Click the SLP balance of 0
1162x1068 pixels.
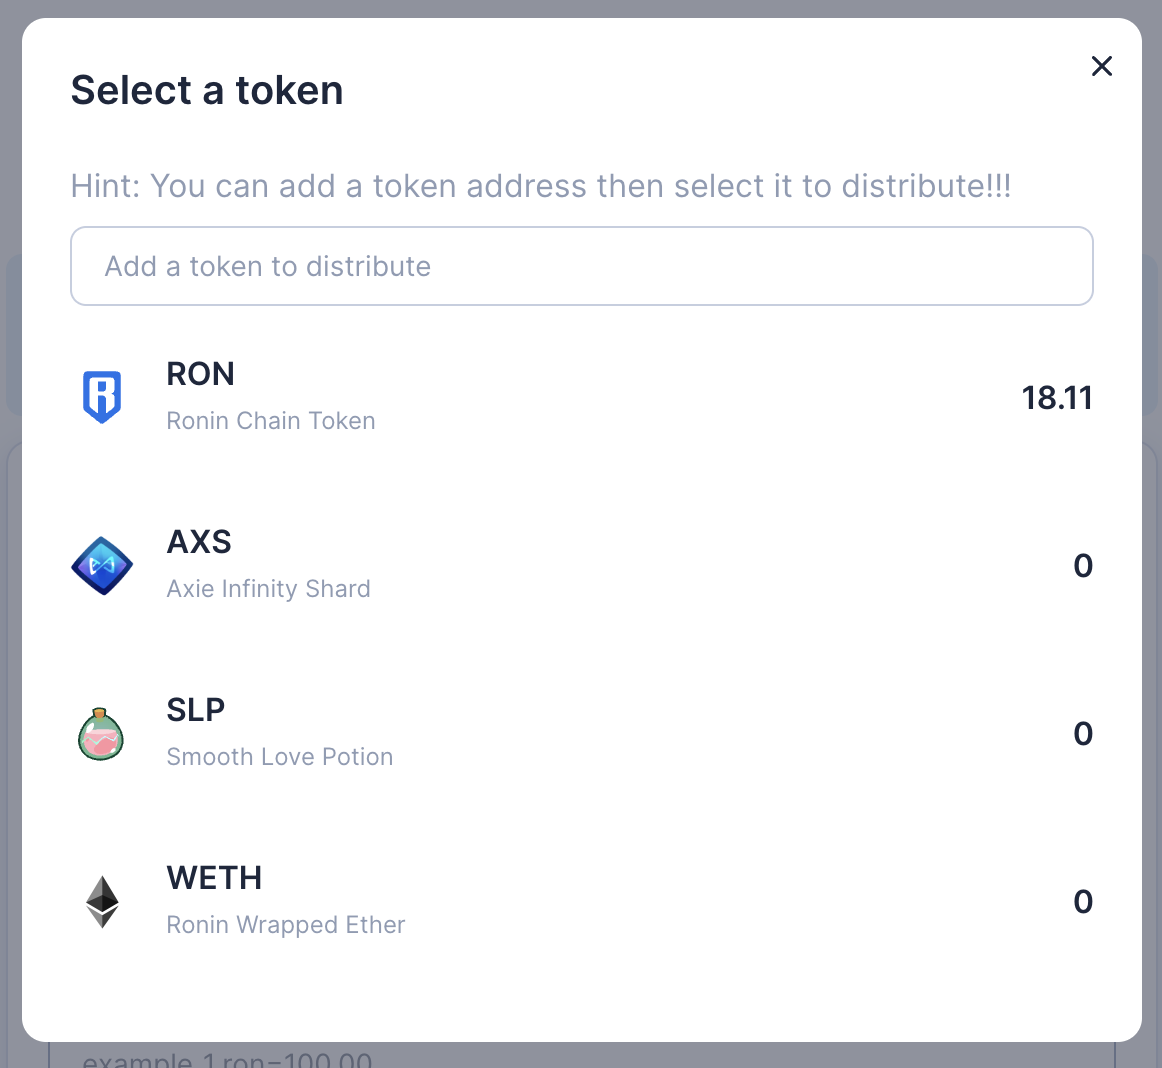(x=1083, y=734)
